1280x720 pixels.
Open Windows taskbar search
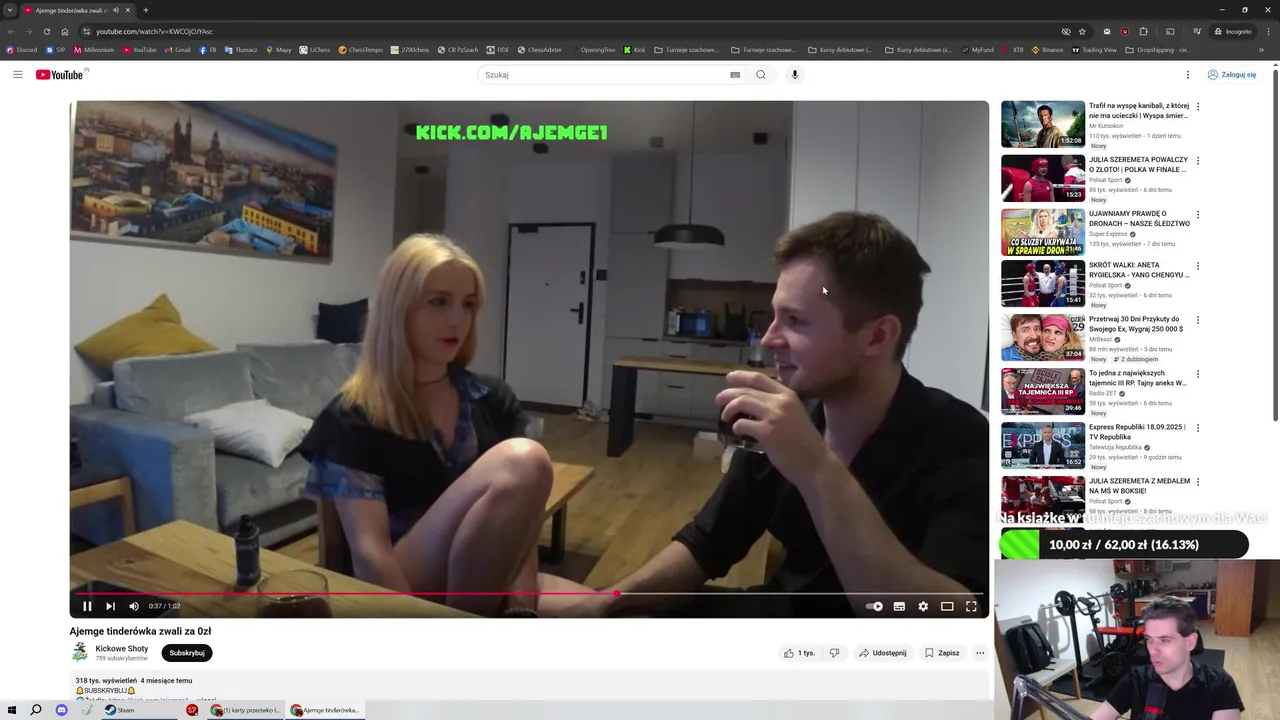click(36, 710)
